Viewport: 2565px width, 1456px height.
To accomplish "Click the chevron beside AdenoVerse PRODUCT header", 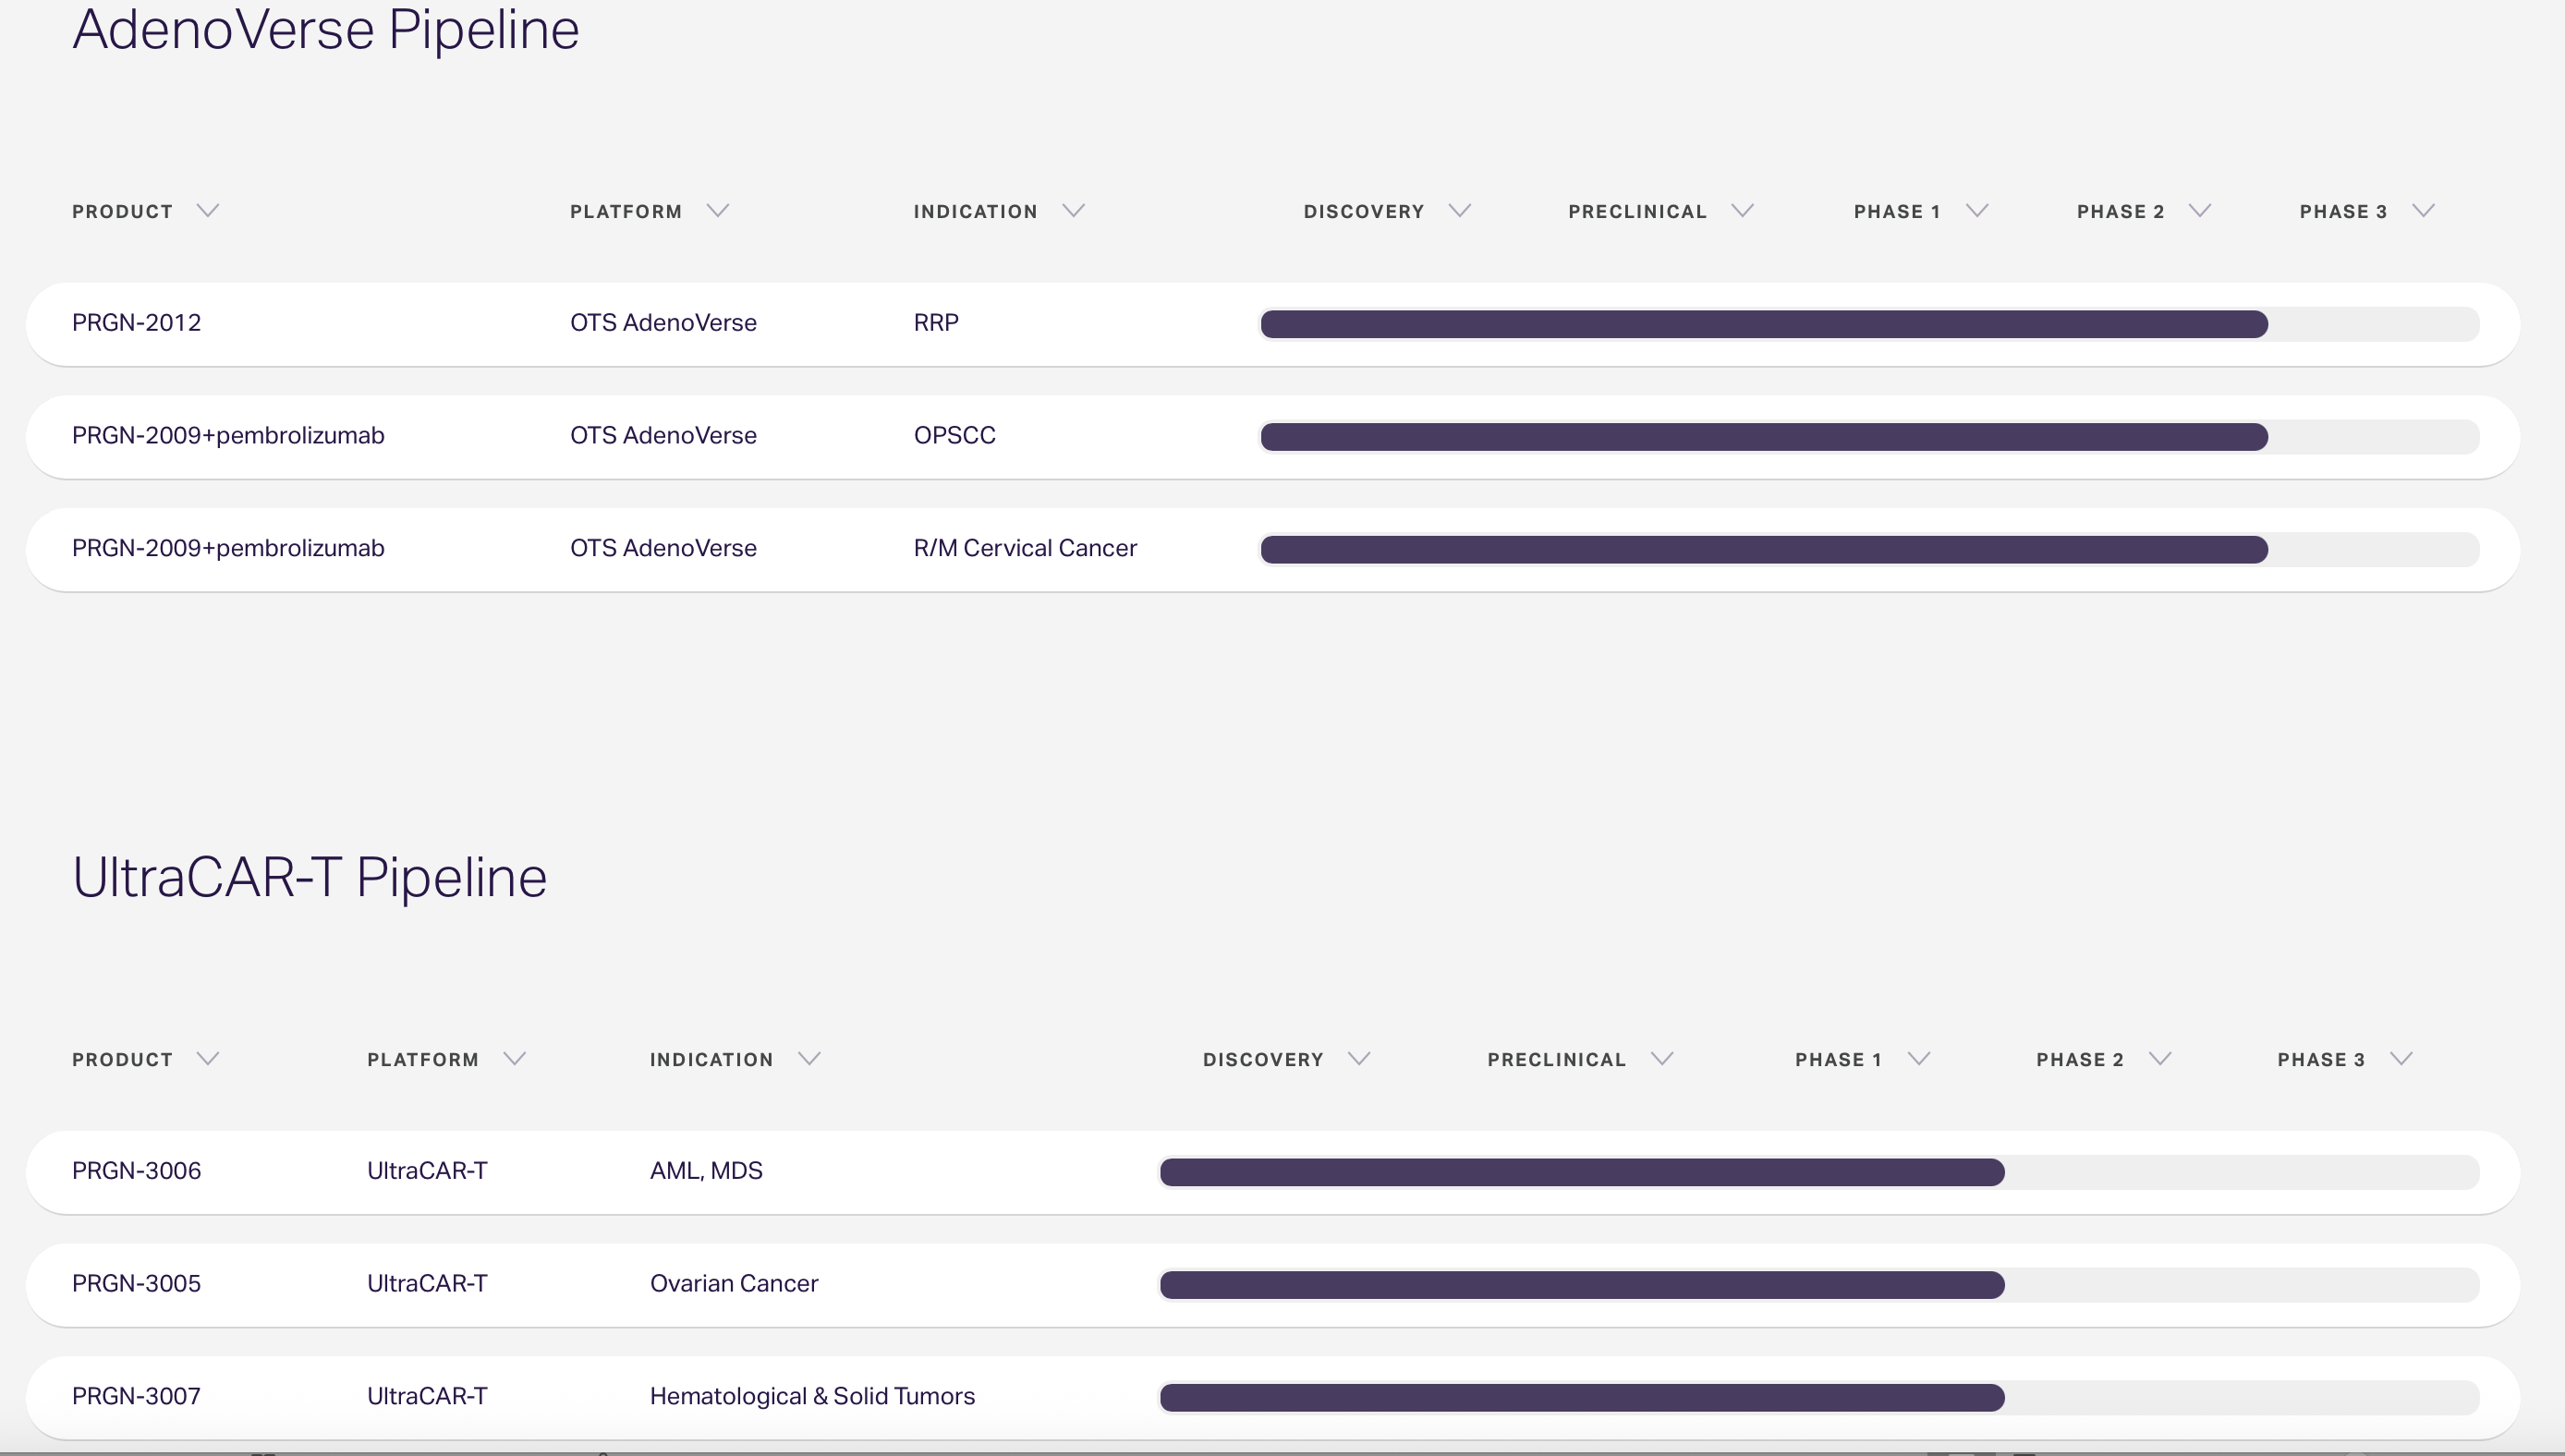I will click(x=207, y=211).
